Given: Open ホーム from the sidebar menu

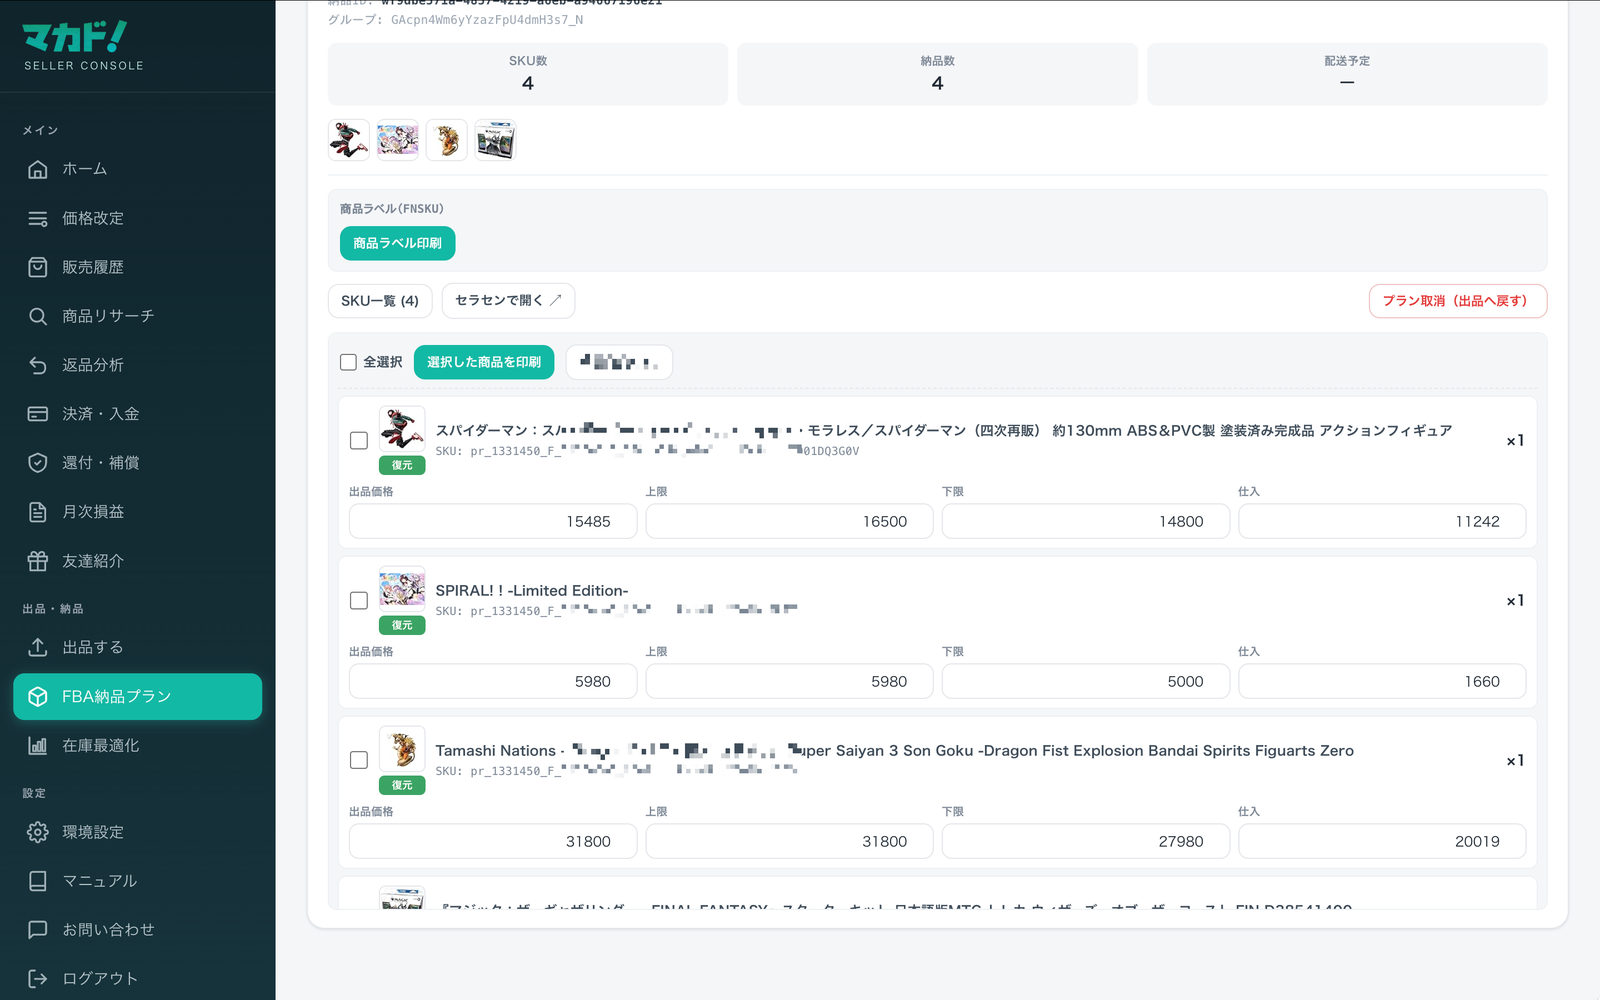Looking at the screenshot, I should 137,169.
